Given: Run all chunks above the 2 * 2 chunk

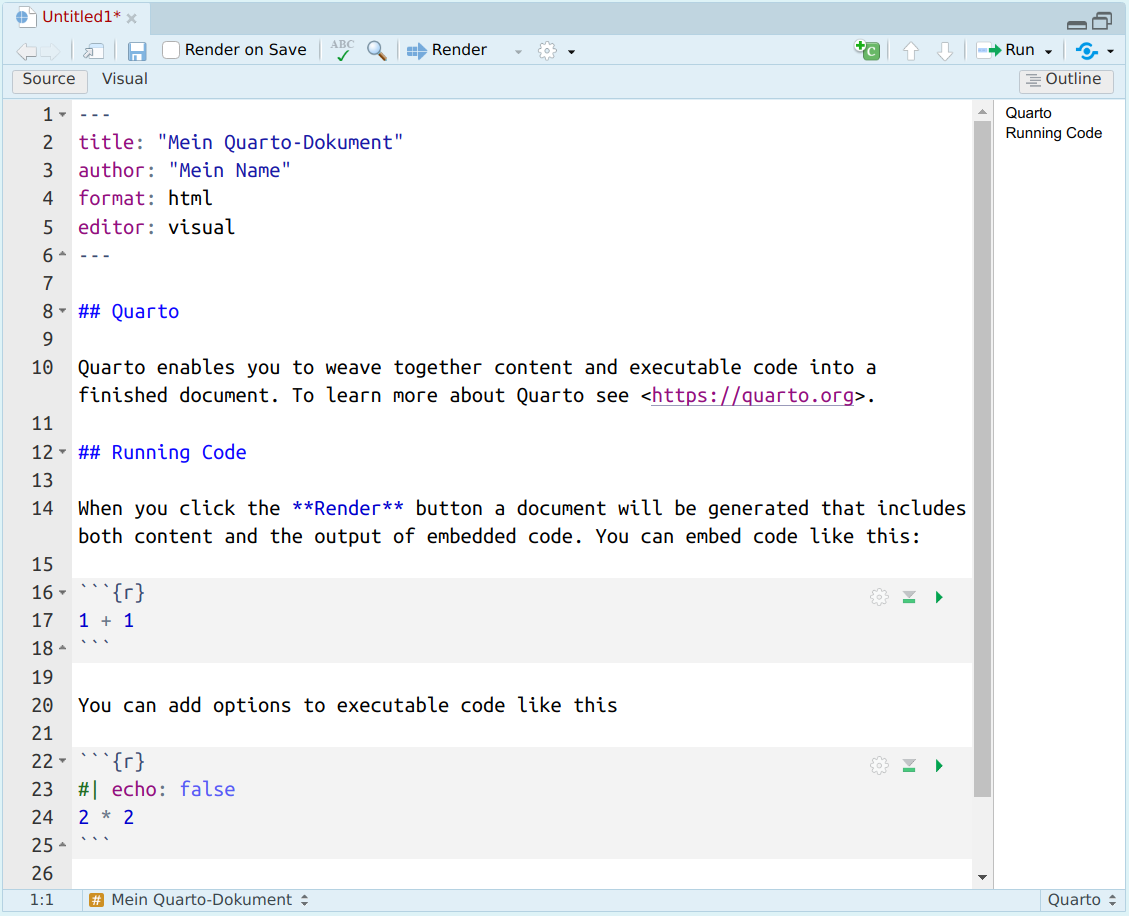Looking at the screenshot, I should (909, 765).
